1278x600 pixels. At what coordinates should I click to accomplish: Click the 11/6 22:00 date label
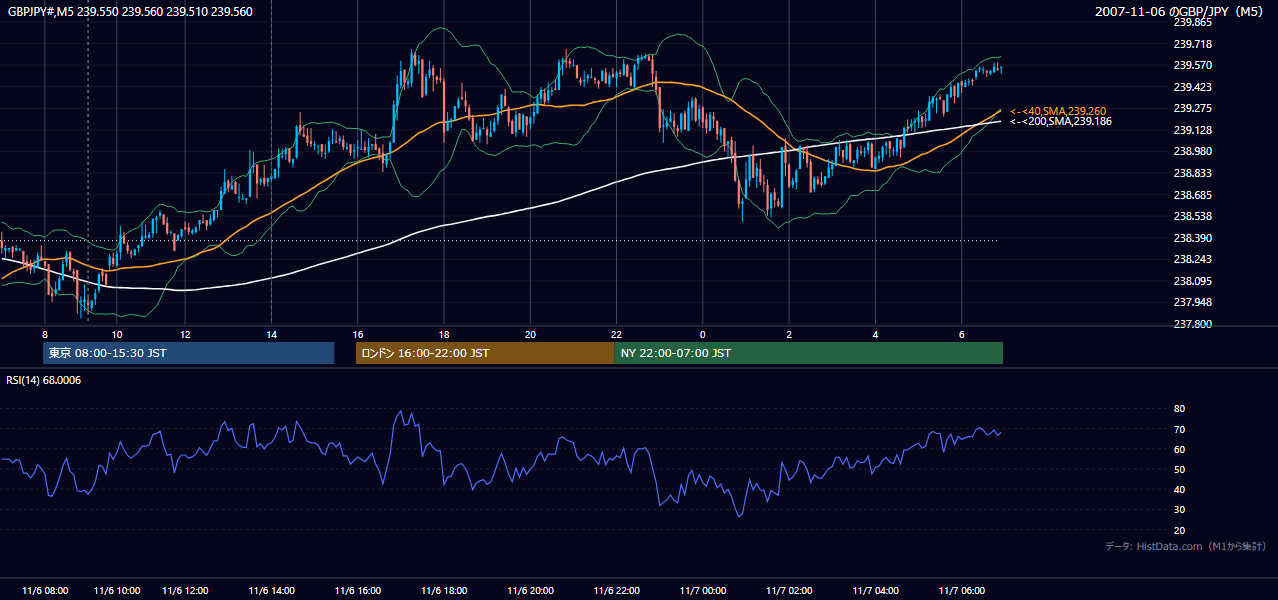point(616,591)
